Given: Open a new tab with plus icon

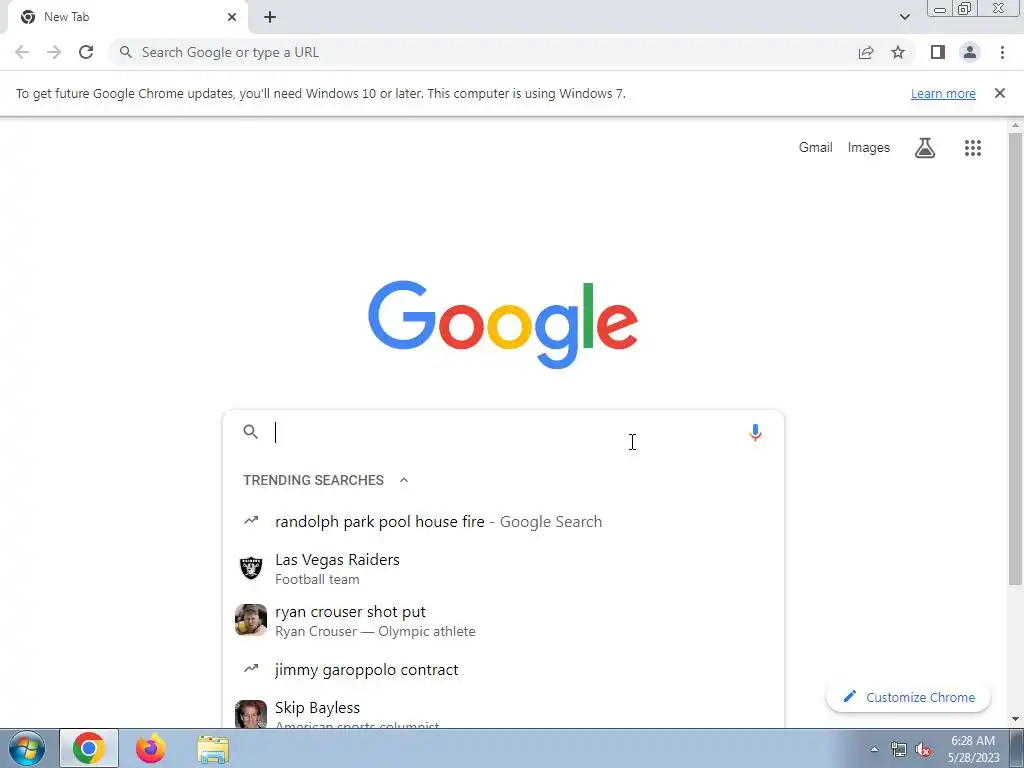Looking at the screenshot, I should click(x=270, y=17).
